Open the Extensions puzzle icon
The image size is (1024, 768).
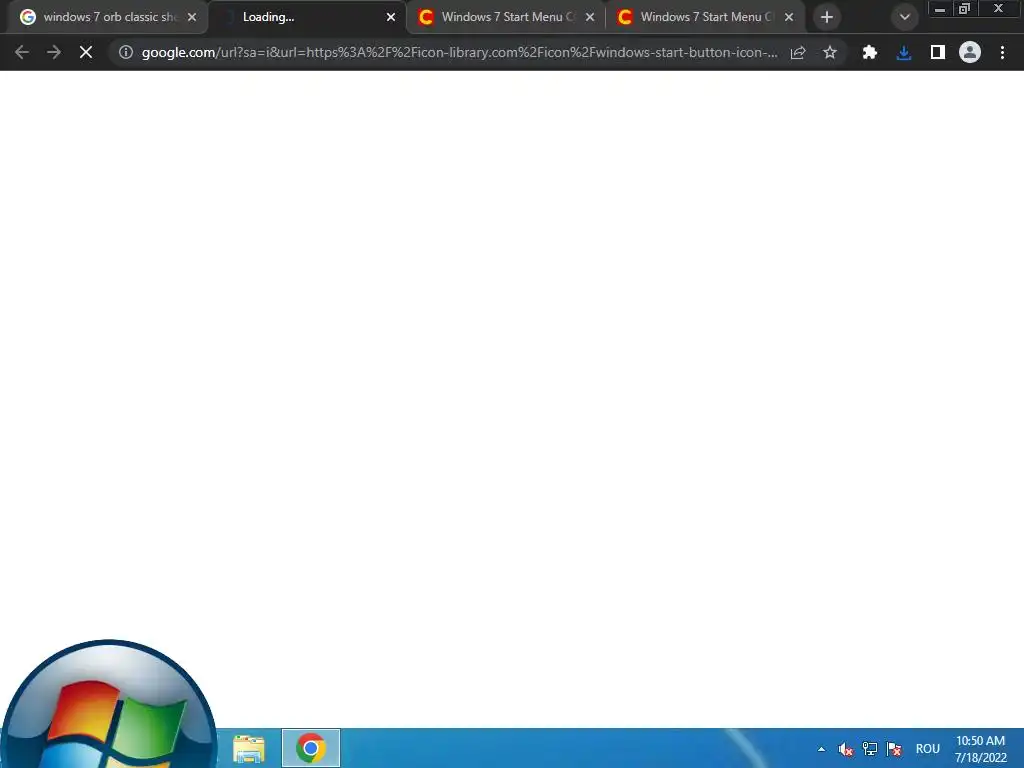click(x=869, y=52)
